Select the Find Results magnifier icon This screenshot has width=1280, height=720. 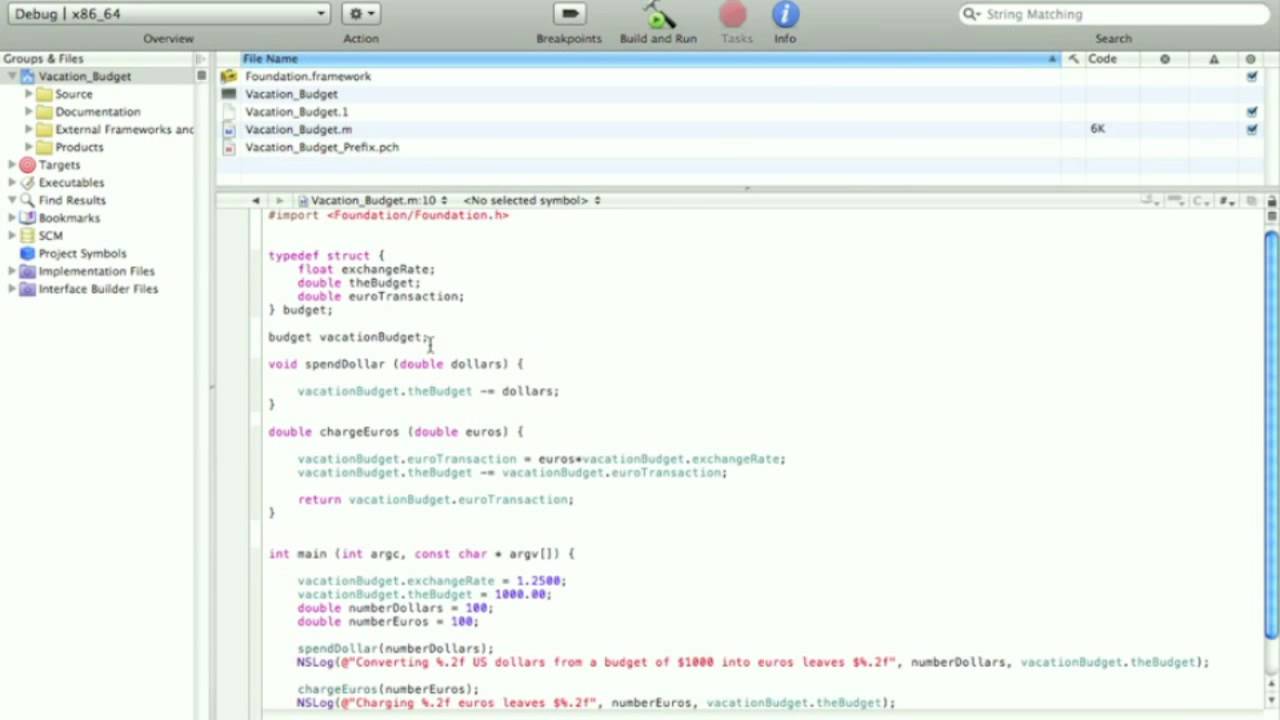[x=27, y=200]
